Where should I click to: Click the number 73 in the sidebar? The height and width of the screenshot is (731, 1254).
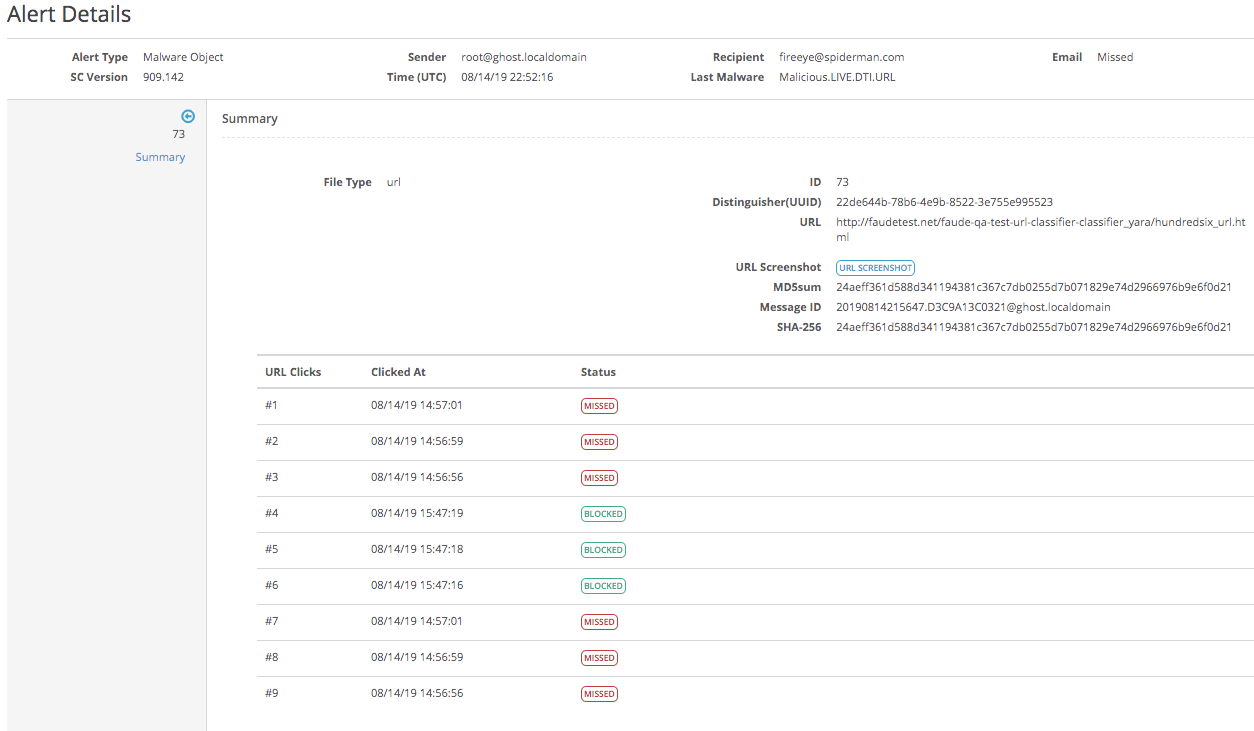(179, 134)
